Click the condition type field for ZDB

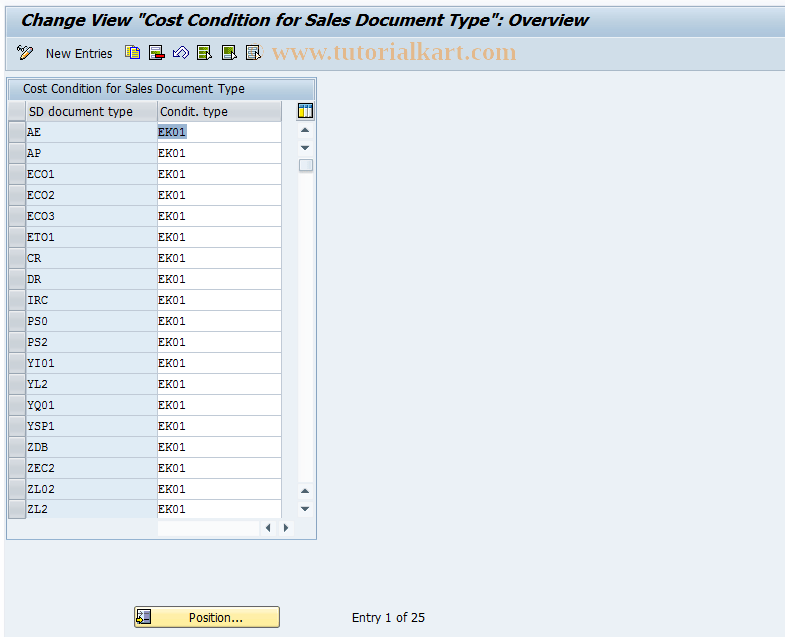pos(219,448)
